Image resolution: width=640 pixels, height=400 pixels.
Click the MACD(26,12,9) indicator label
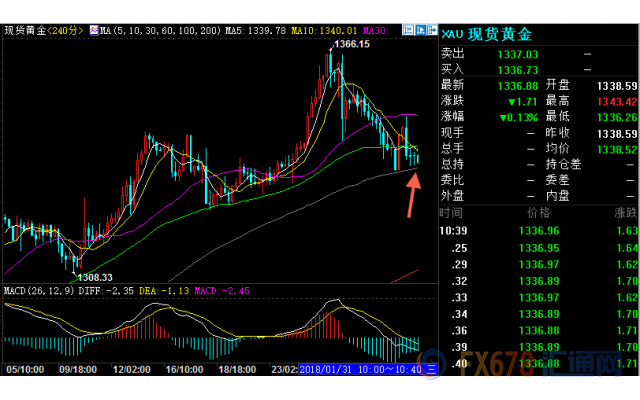point(39,291)
